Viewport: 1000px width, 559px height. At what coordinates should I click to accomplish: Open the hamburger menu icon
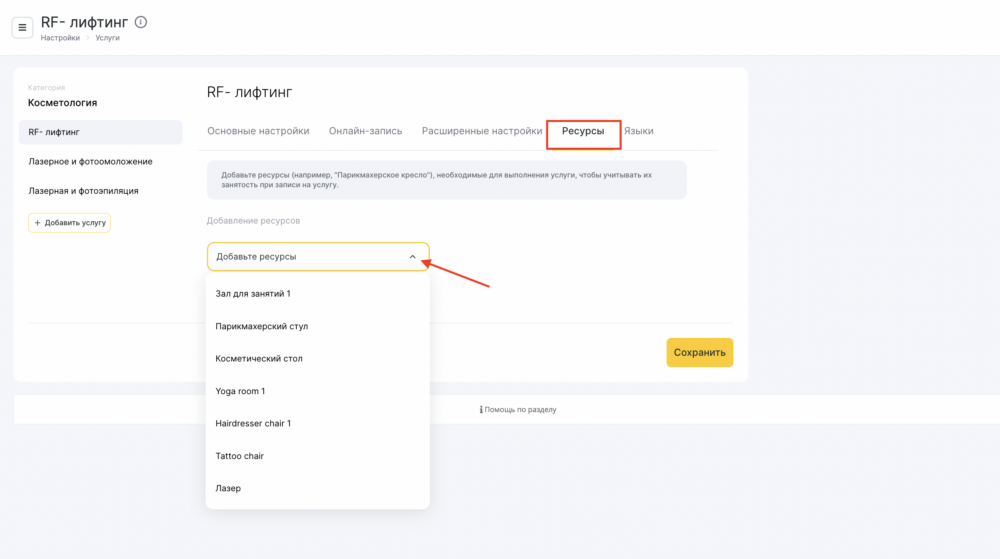coord(22,27)
